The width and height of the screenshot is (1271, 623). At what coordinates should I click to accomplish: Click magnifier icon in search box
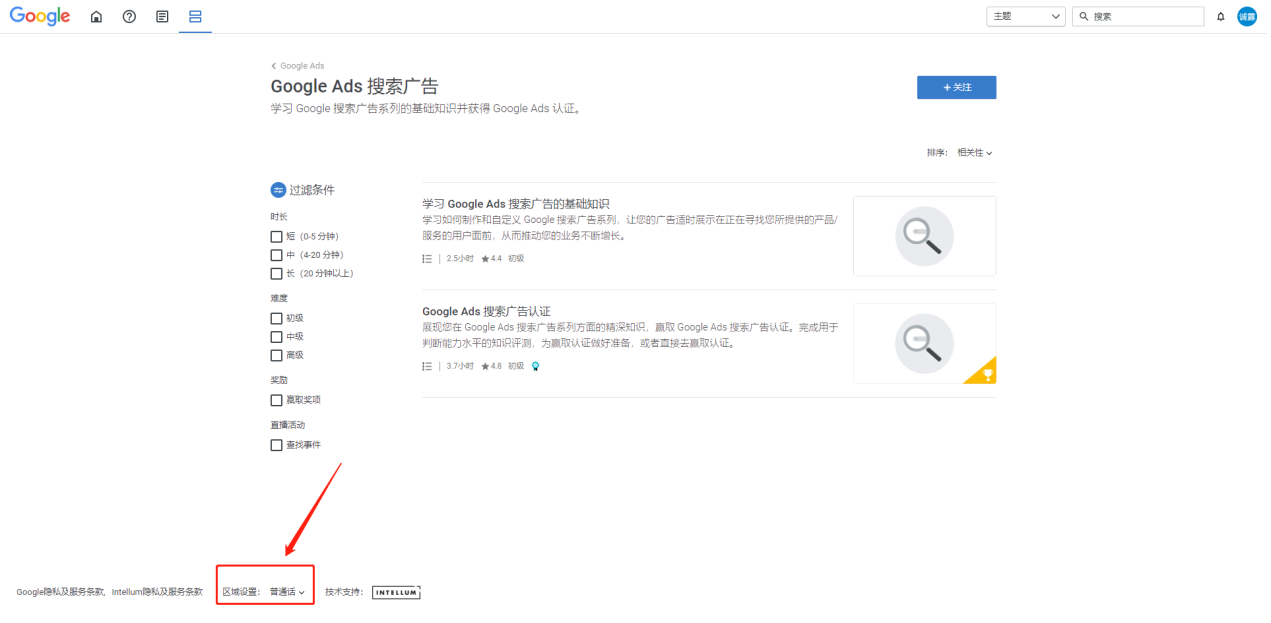coord(1083,17)
